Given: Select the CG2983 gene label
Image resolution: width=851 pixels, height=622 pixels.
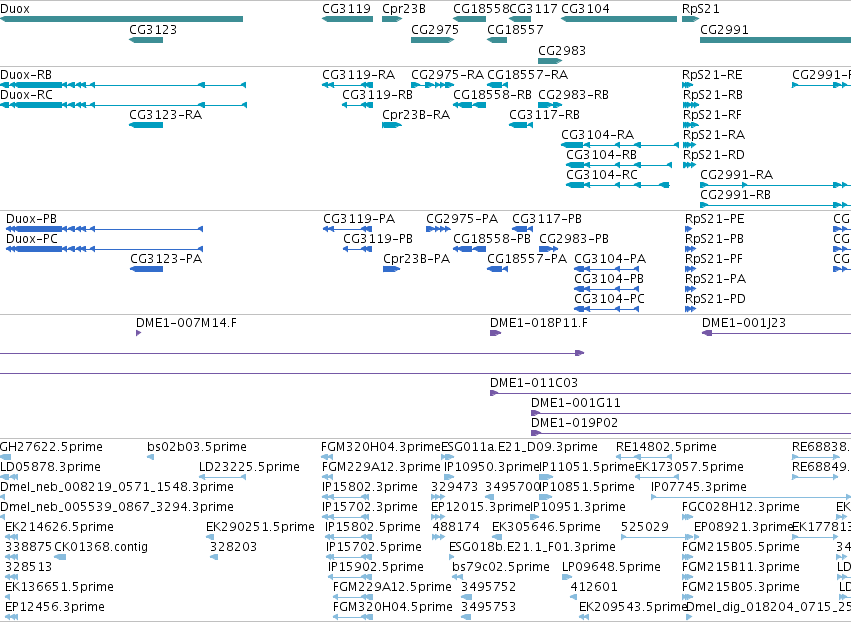Looking at the screenshot, I should click(x=562, y=50).
